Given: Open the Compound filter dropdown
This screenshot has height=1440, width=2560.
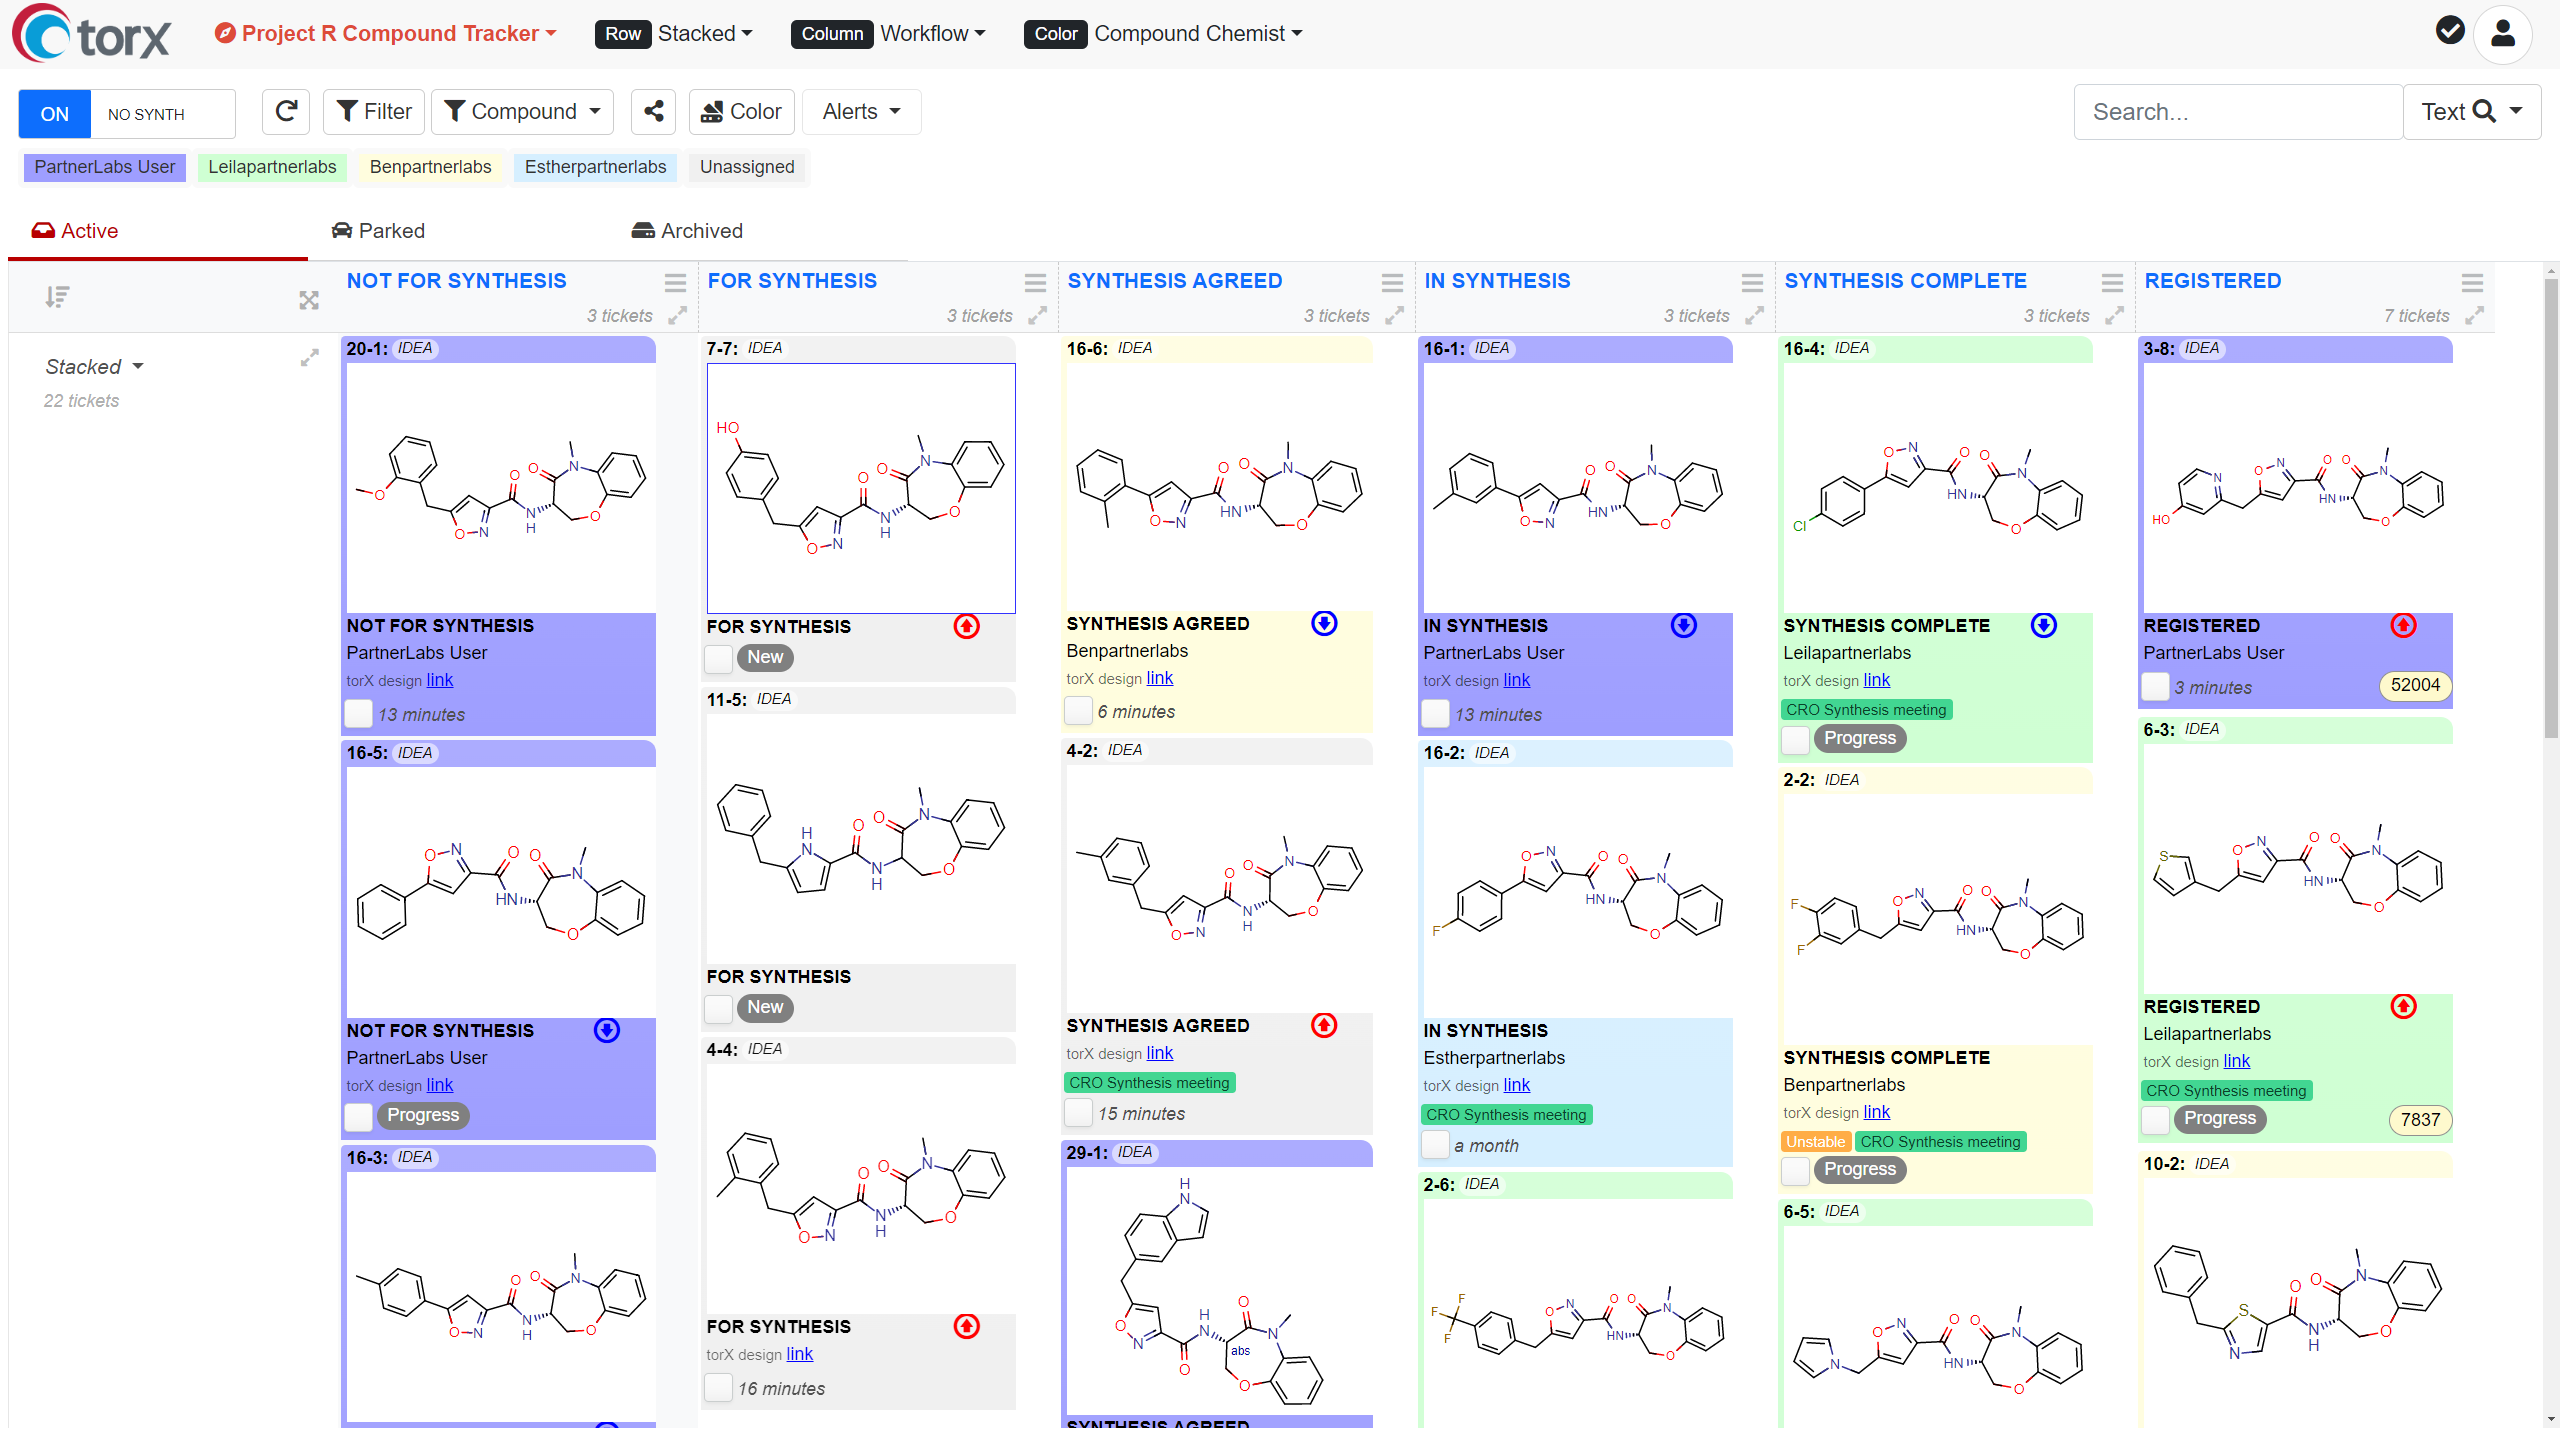Looking at the screenshot, I should (523, 112).
